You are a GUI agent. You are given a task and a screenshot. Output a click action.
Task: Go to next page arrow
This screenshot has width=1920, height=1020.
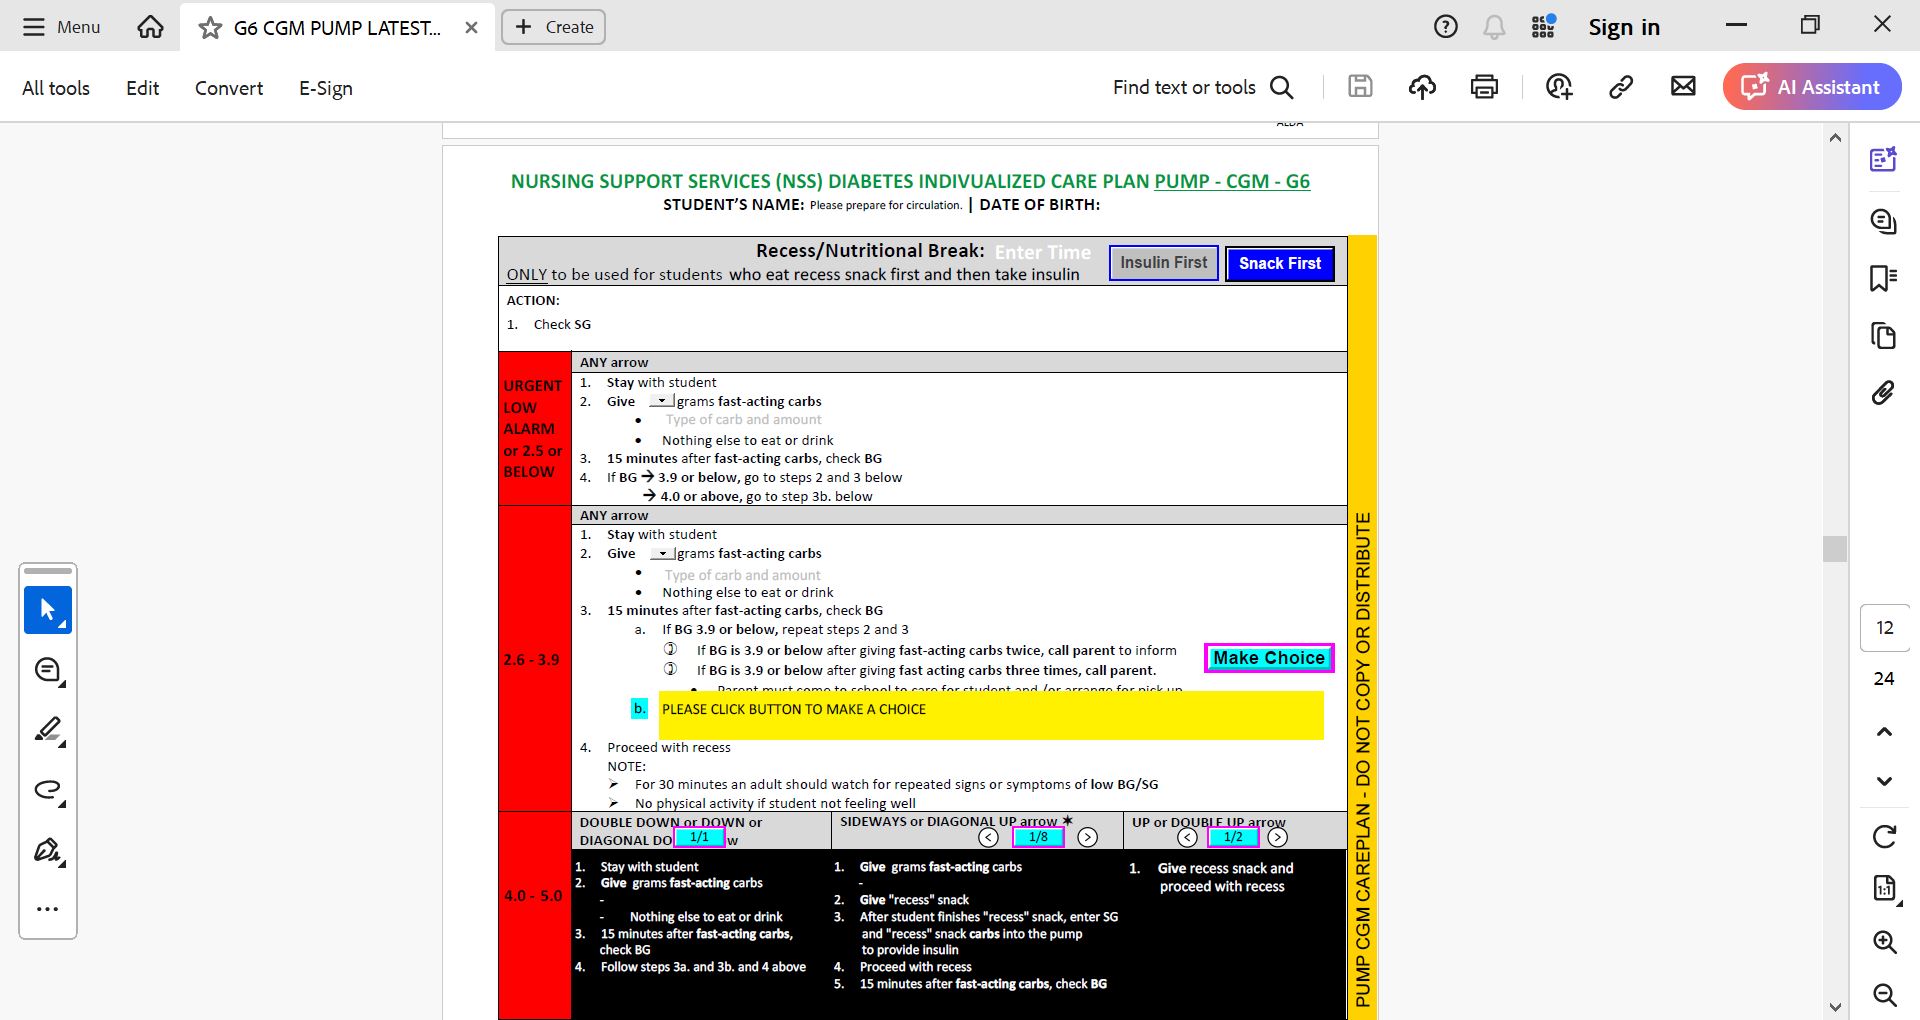1884,782
